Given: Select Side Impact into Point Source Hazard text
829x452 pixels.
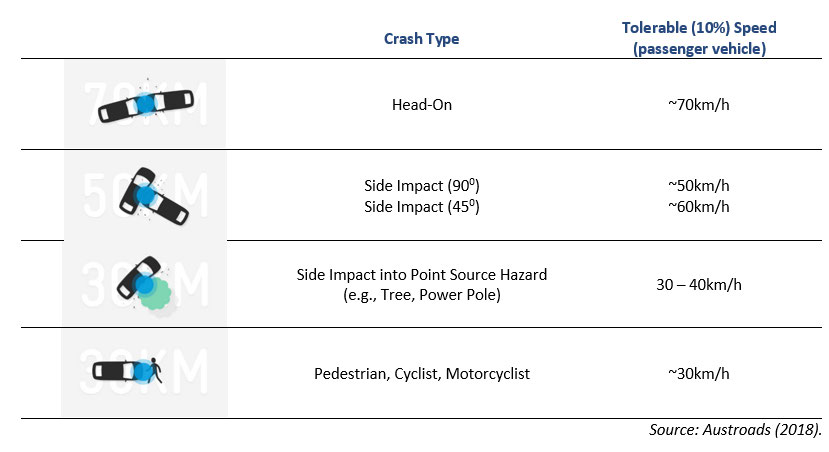Looking at the screenshot, I should click(x=422, y=274).
